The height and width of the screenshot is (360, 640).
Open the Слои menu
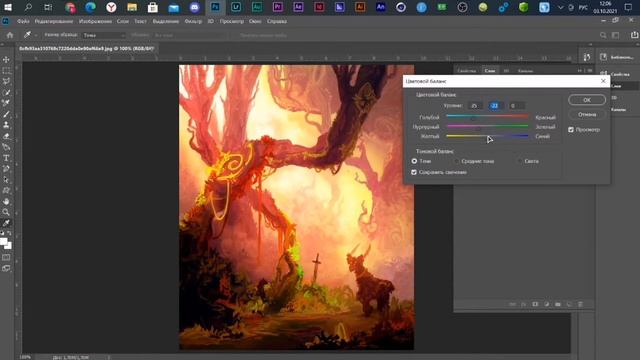coord(122,21)
